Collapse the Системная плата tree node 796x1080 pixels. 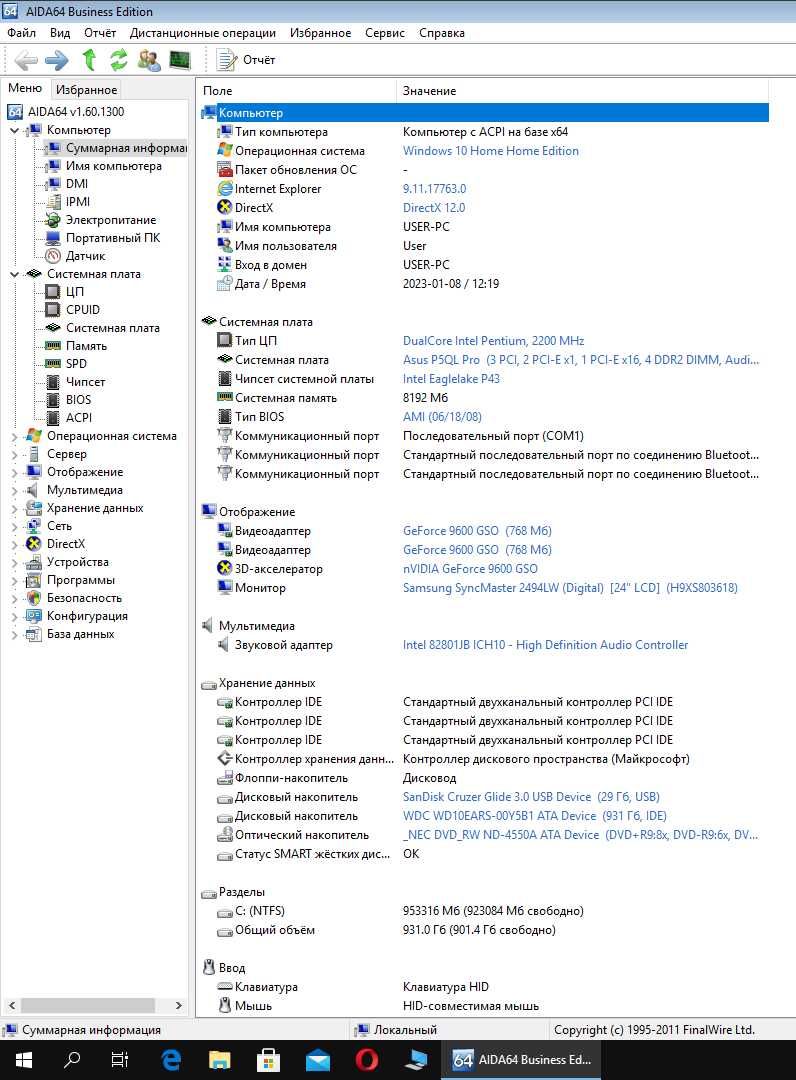[x=14, y=274]
